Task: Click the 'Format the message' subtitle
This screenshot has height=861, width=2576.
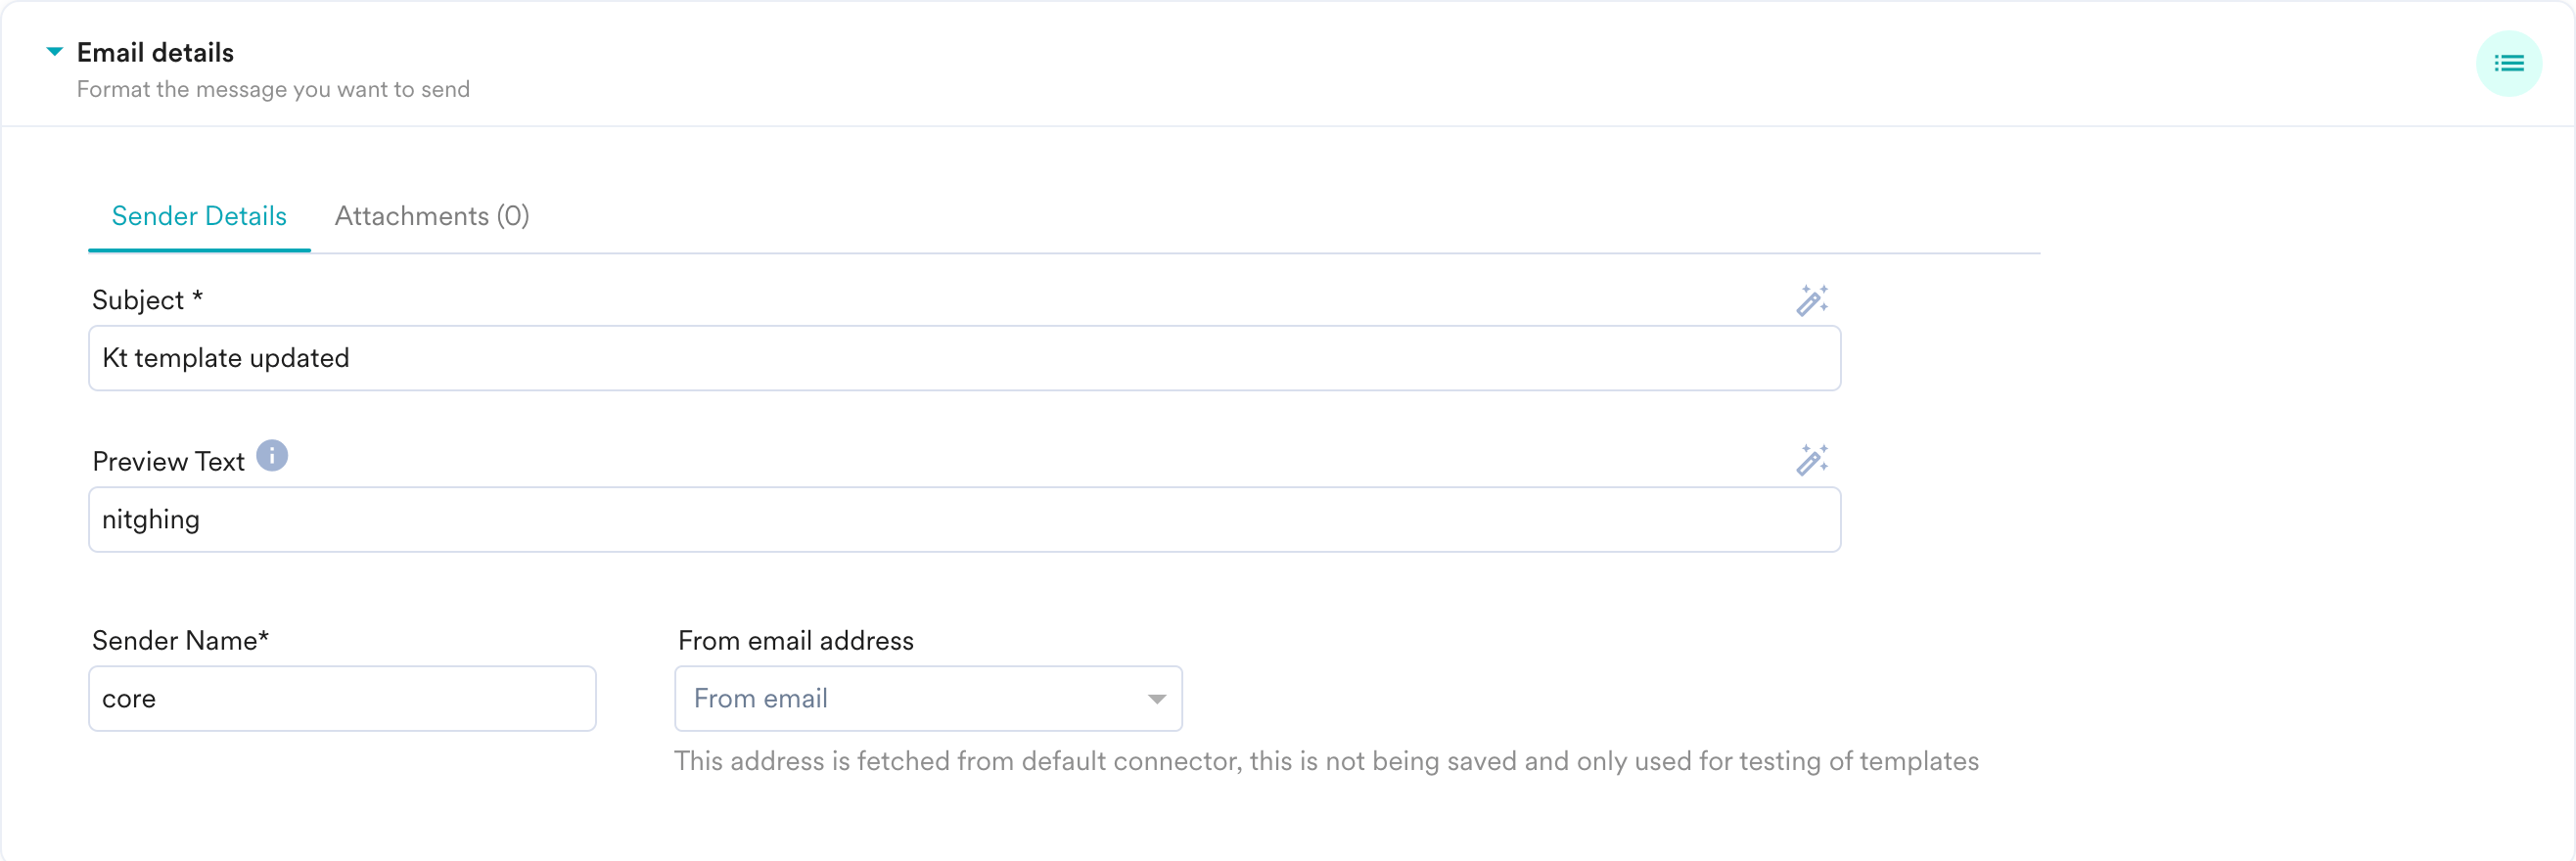Action: 273,89
